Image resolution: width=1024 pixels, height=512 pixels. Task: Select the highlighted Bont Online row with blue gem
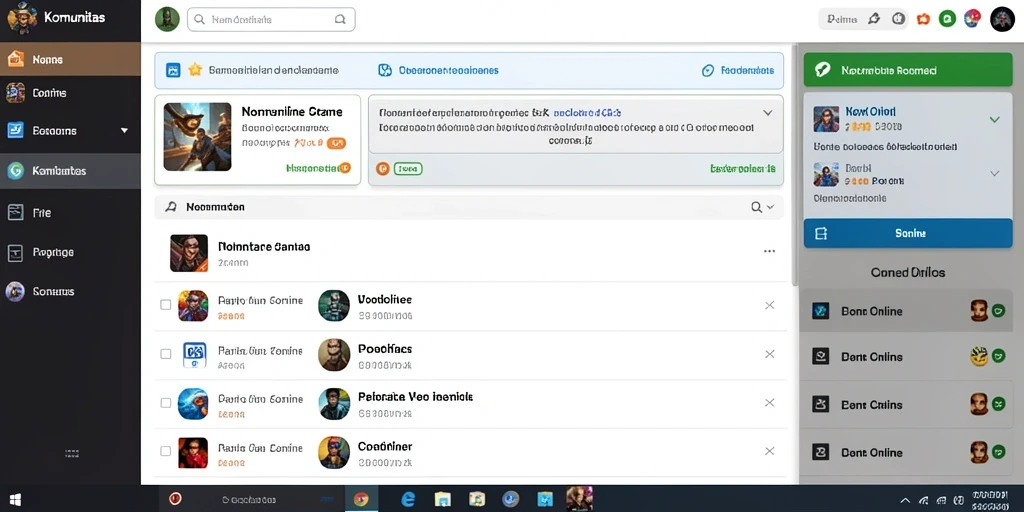pyautogui.click(x=908, y=311)
